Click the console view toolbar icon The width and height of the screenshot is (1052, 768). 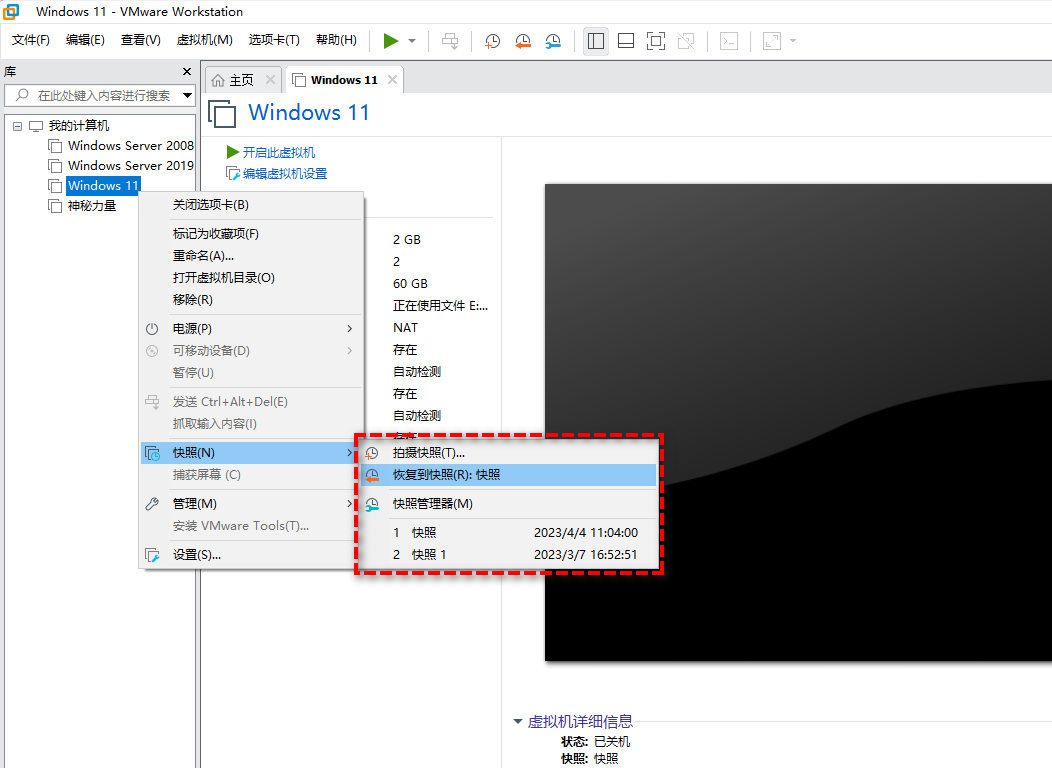tap(729, 41)
